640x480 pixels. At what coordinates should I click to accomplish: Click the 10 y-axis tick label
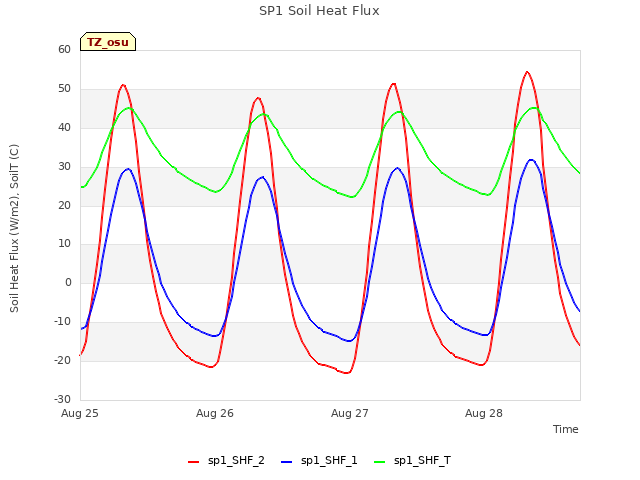64,244
